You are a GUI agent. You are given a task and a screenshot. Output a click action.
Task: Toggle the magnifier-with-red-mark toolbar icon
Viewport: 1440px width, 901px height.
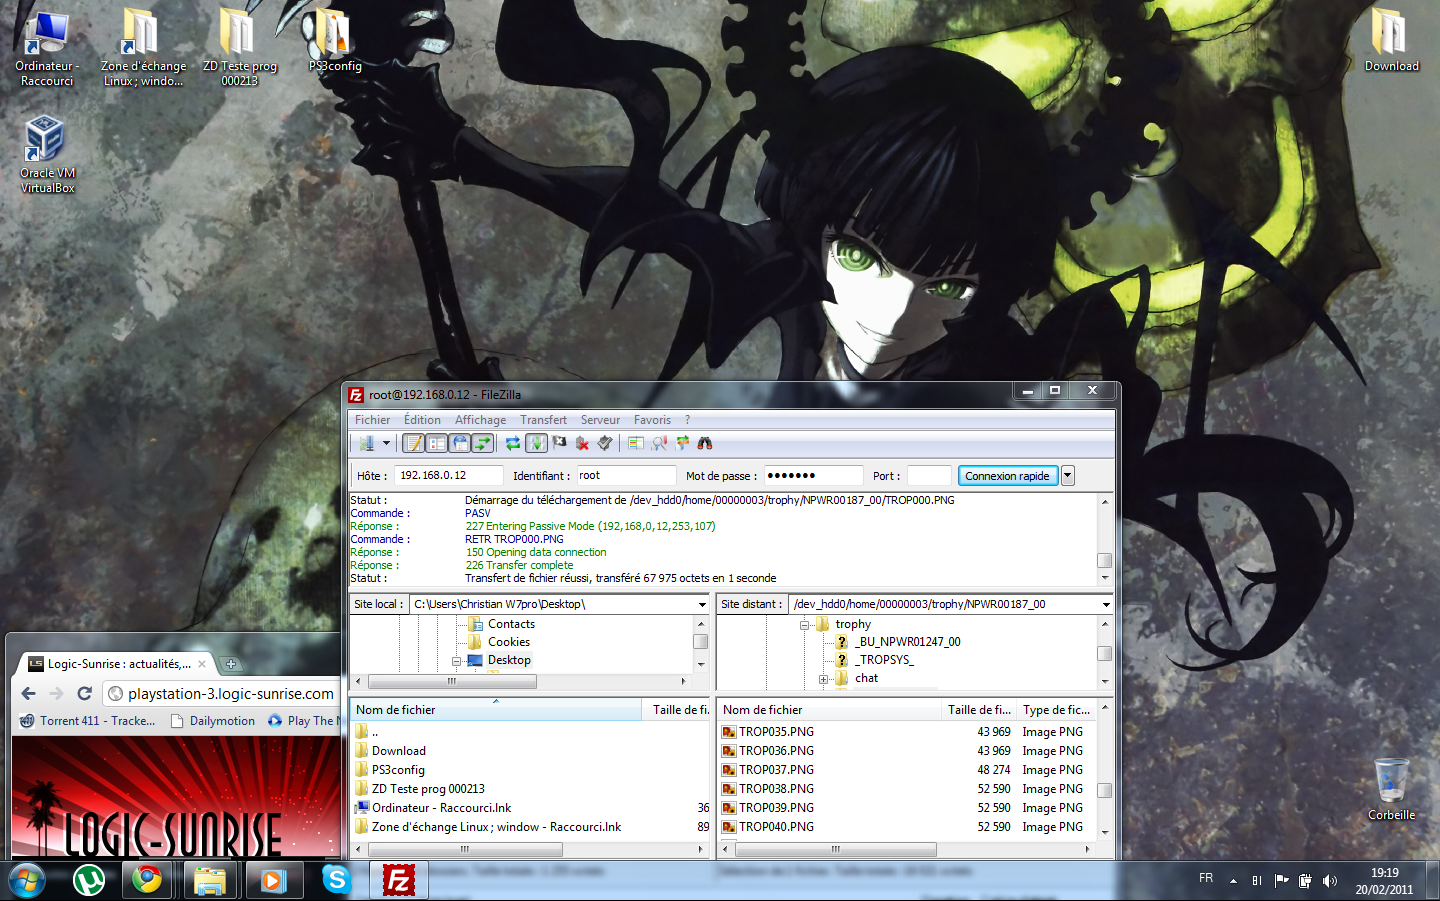tap(659, 443)
